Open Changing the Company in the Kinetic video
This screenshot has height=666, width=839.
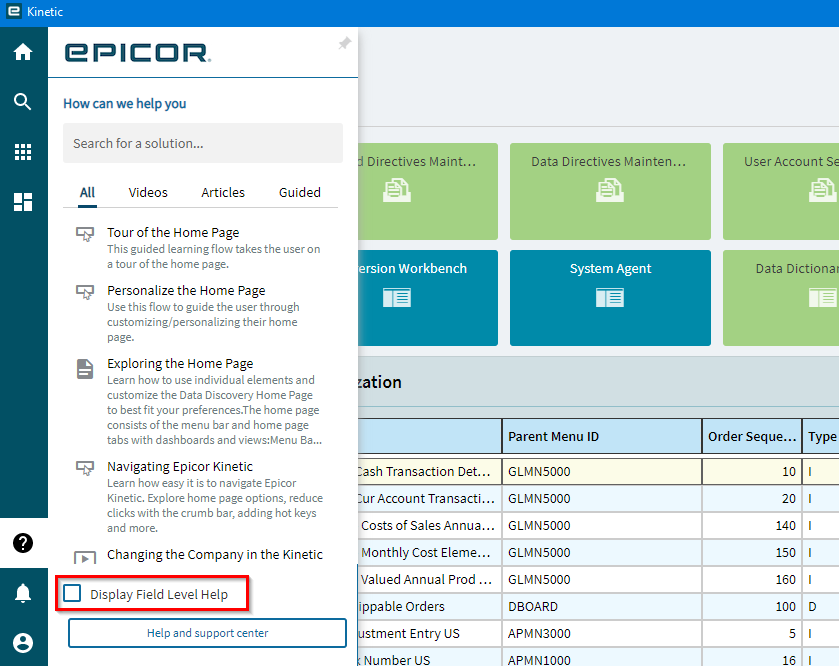215,555
